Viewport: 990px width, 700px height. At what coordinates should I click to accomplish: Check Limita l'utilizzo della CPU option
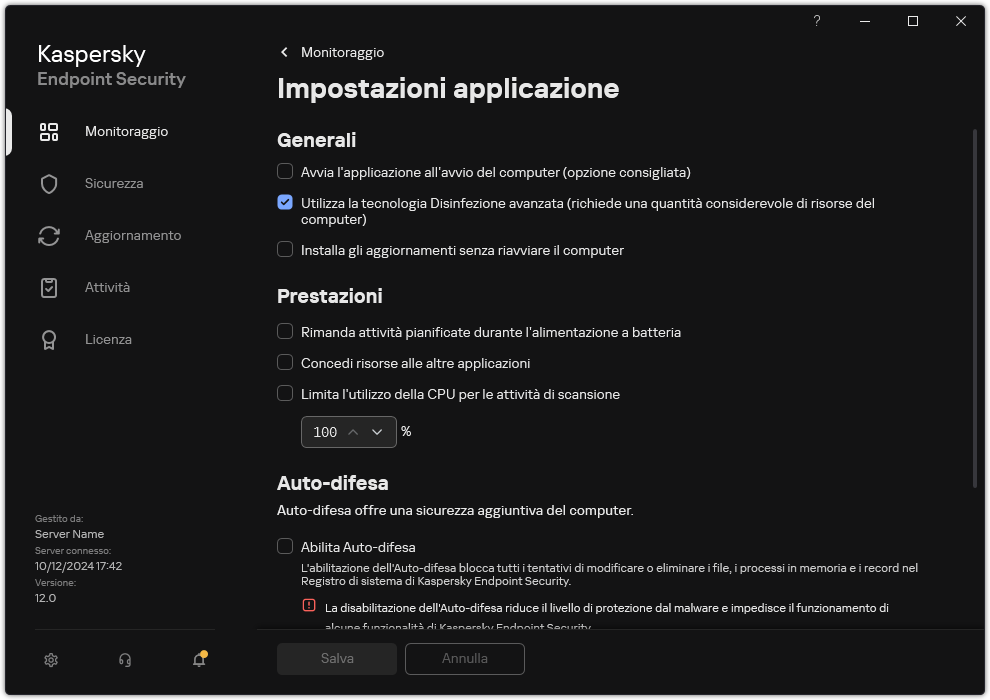285,394
